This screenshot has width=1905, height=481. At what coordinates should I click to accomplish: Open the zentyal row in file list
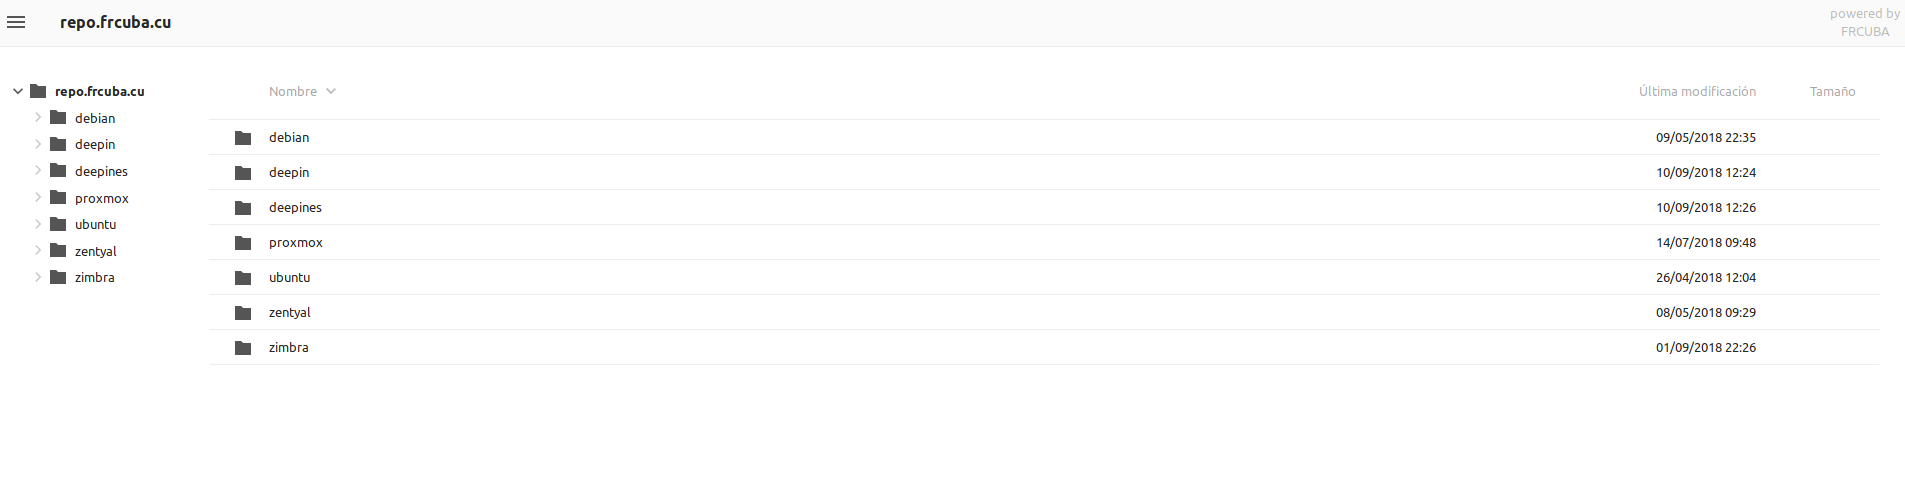[x=1044, y=312]
